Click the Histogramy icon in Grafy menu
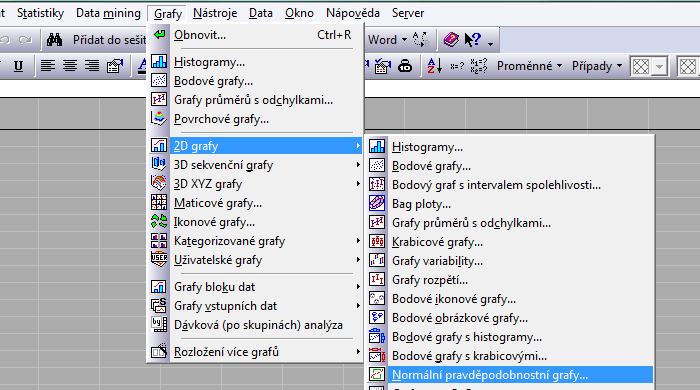 pos(159,62)
